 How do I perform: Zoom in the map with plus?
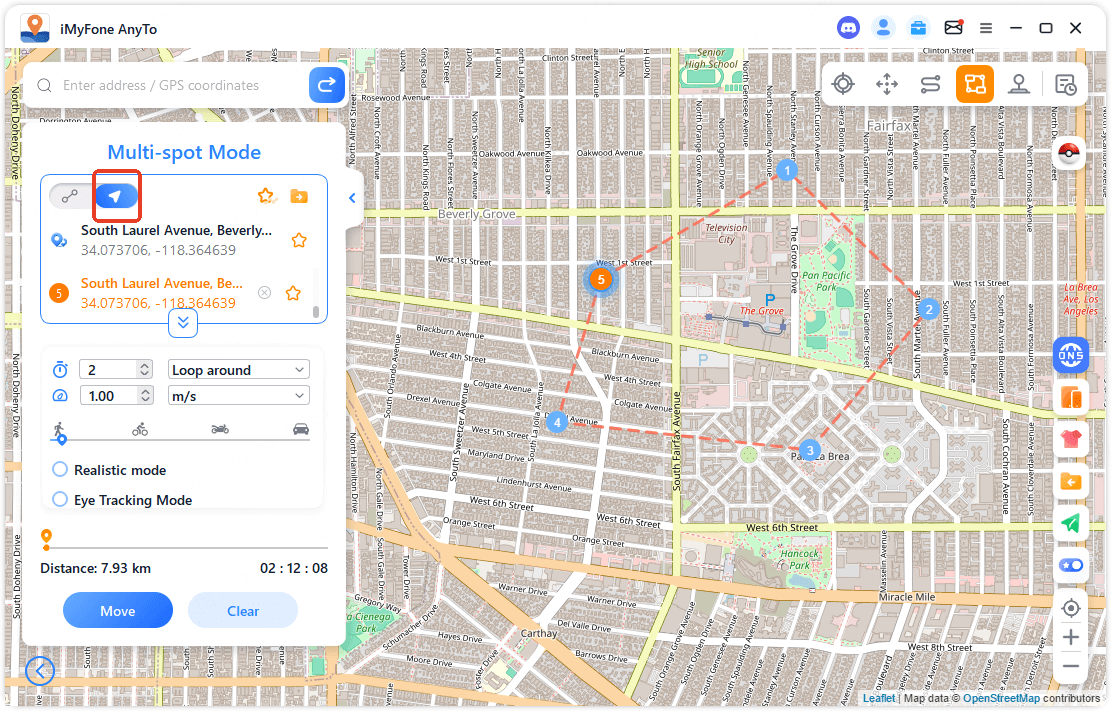tap(1071, 637)
